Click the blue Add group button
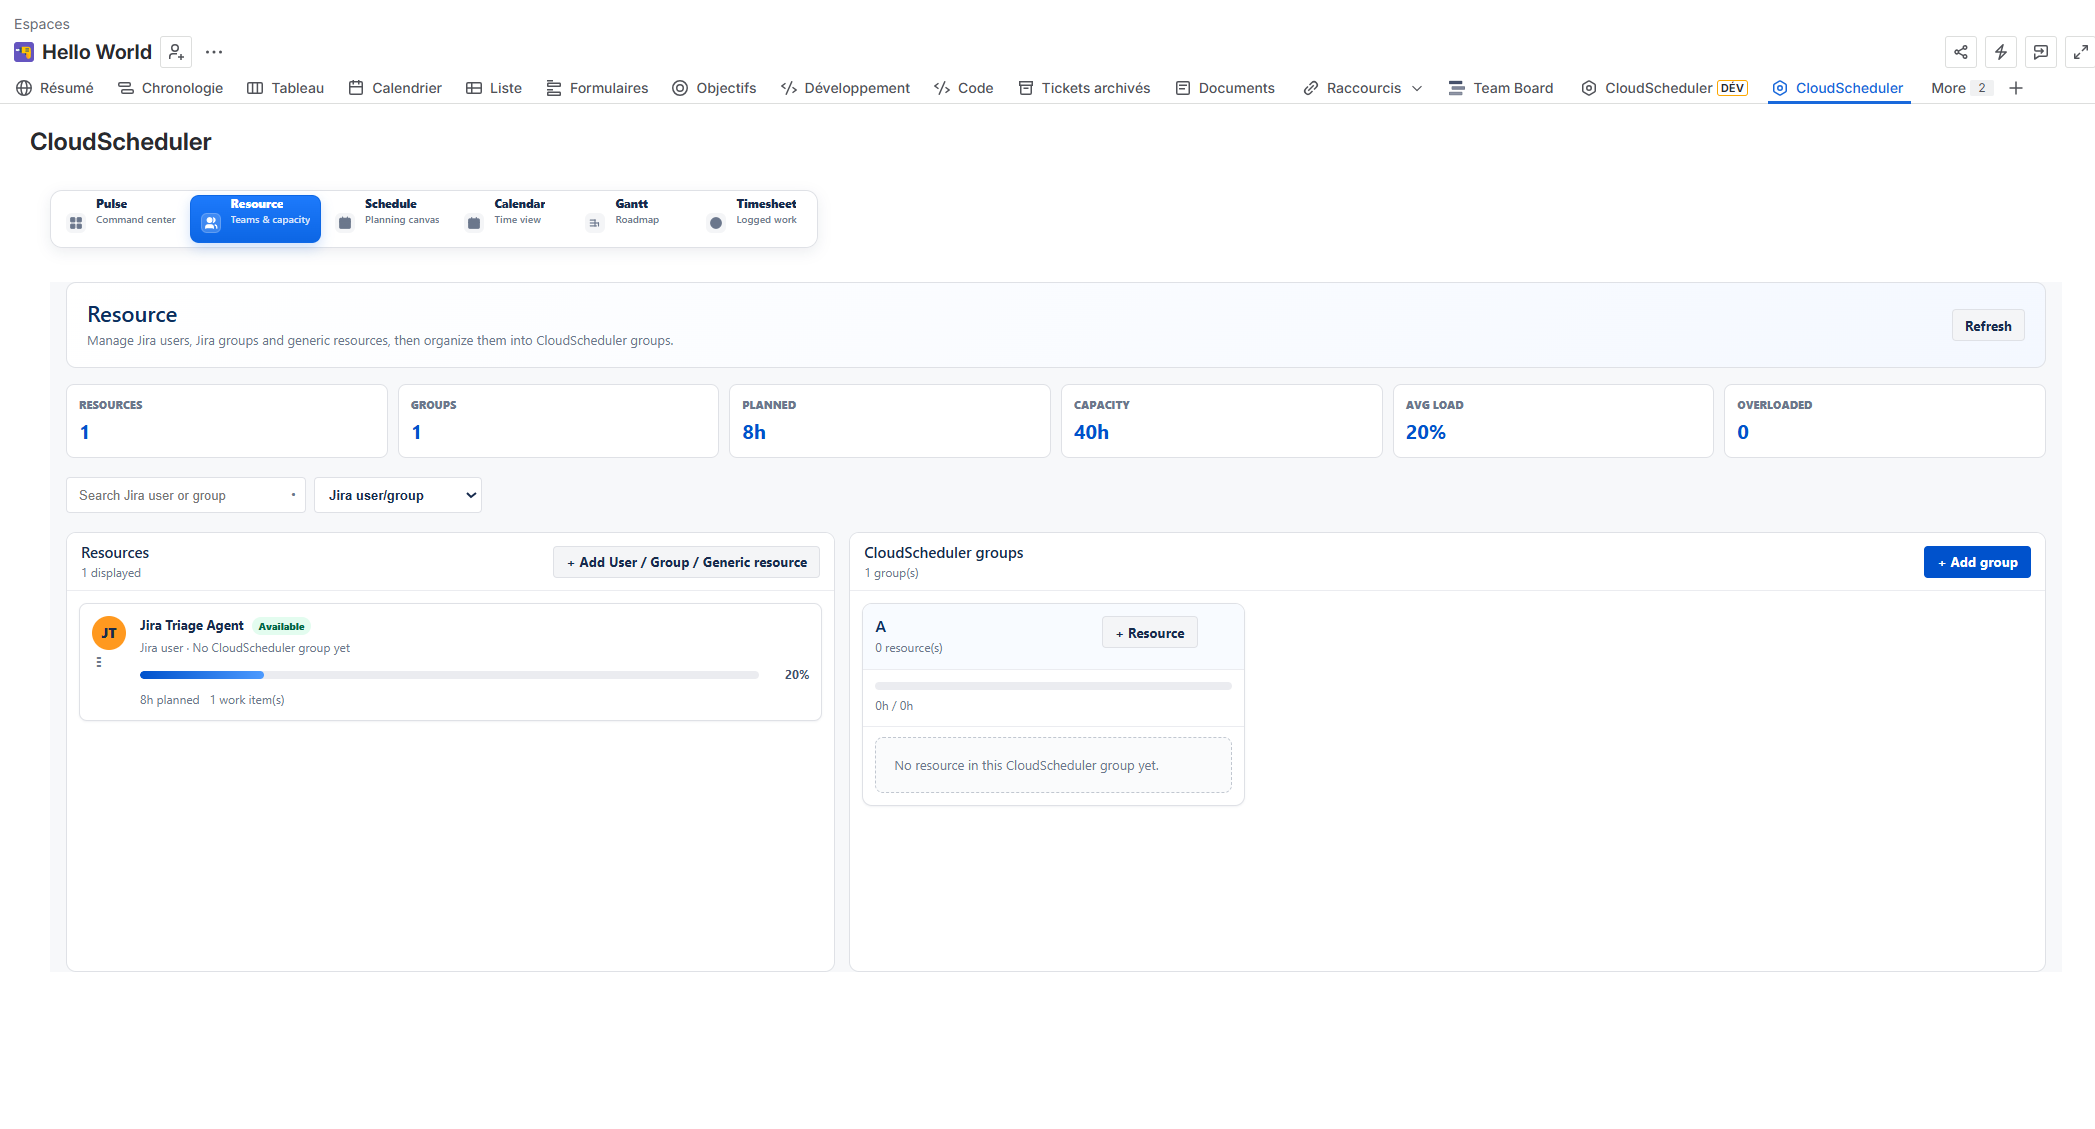Viewport: 2095px width, 1129px height. [x=1977, y=562]
